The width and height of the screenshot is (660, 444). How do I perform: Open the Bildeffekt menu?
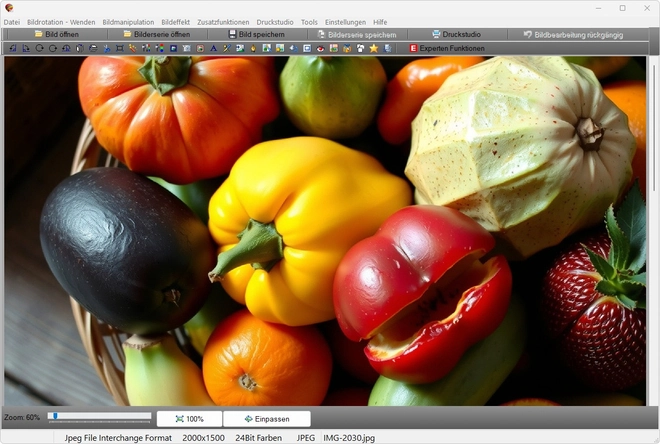[176, 22]
